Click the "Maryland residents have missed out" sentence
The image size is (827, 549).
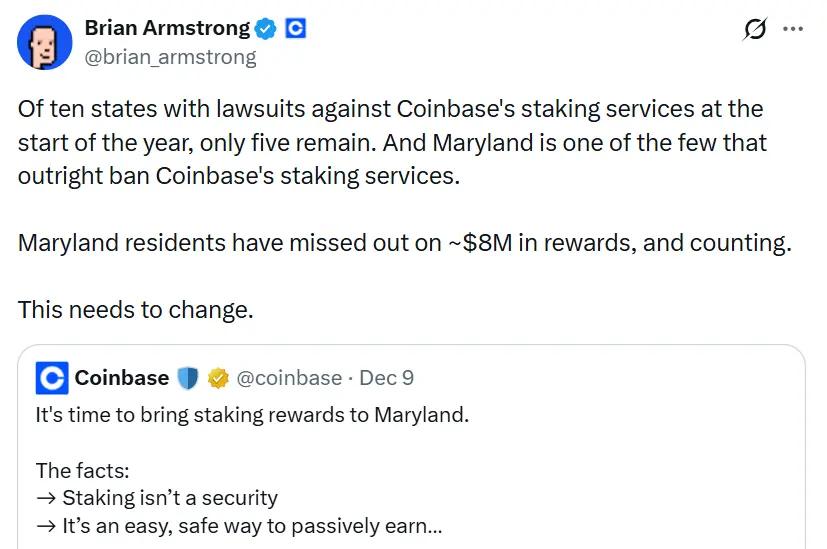(x=404, y=242)
